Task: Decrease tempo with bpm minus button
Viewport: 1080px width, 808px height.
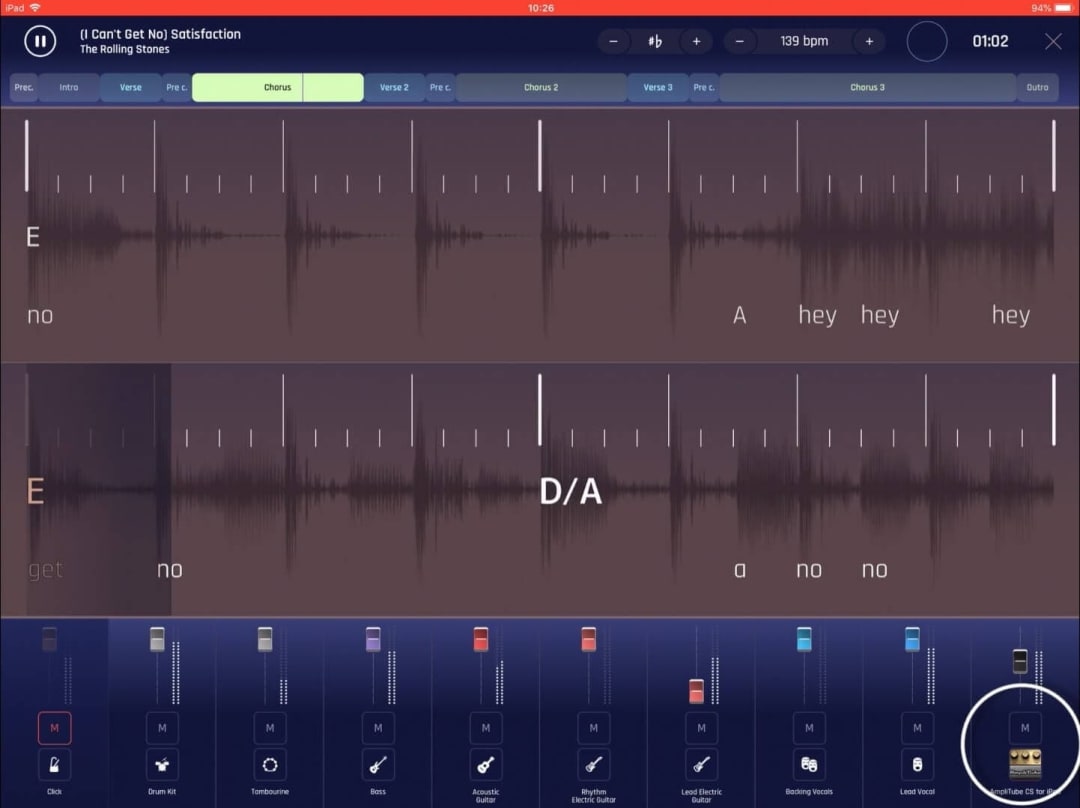Action: pos(739,41)
